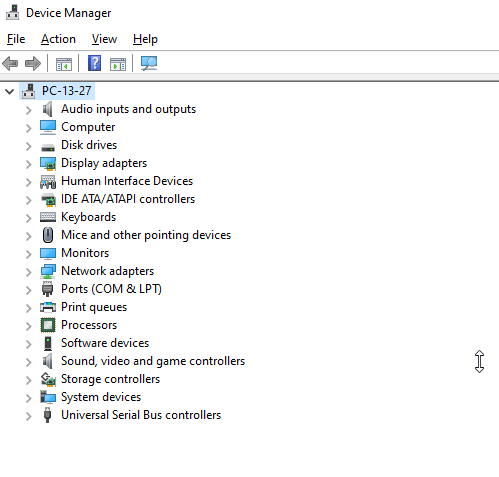Expand Universal Serial Bus controllers

(x=29, y=416)
